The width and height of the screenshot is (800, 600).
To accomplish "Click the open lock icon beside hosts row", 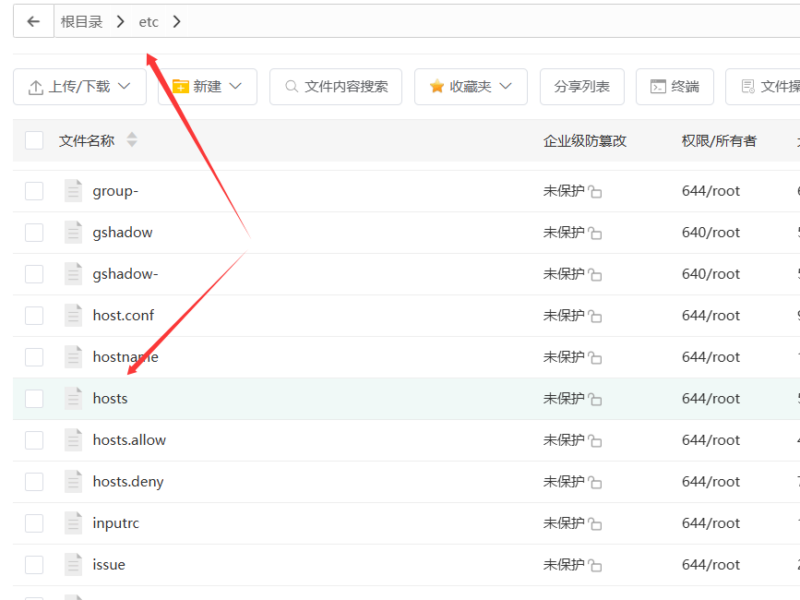I will click(x=598, y=398).
